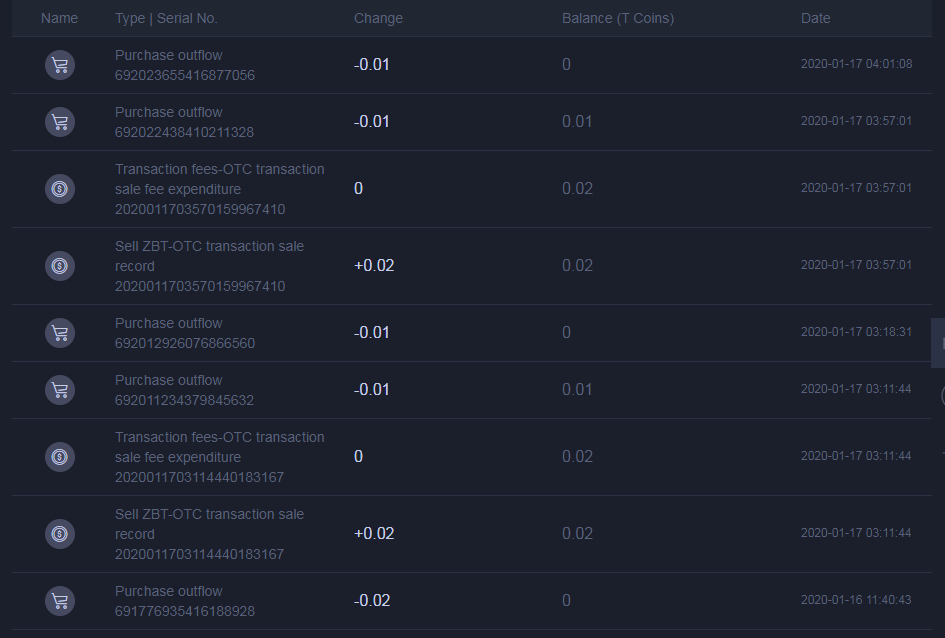Click coin icon for sale record 20200117031144

(60, 534)
